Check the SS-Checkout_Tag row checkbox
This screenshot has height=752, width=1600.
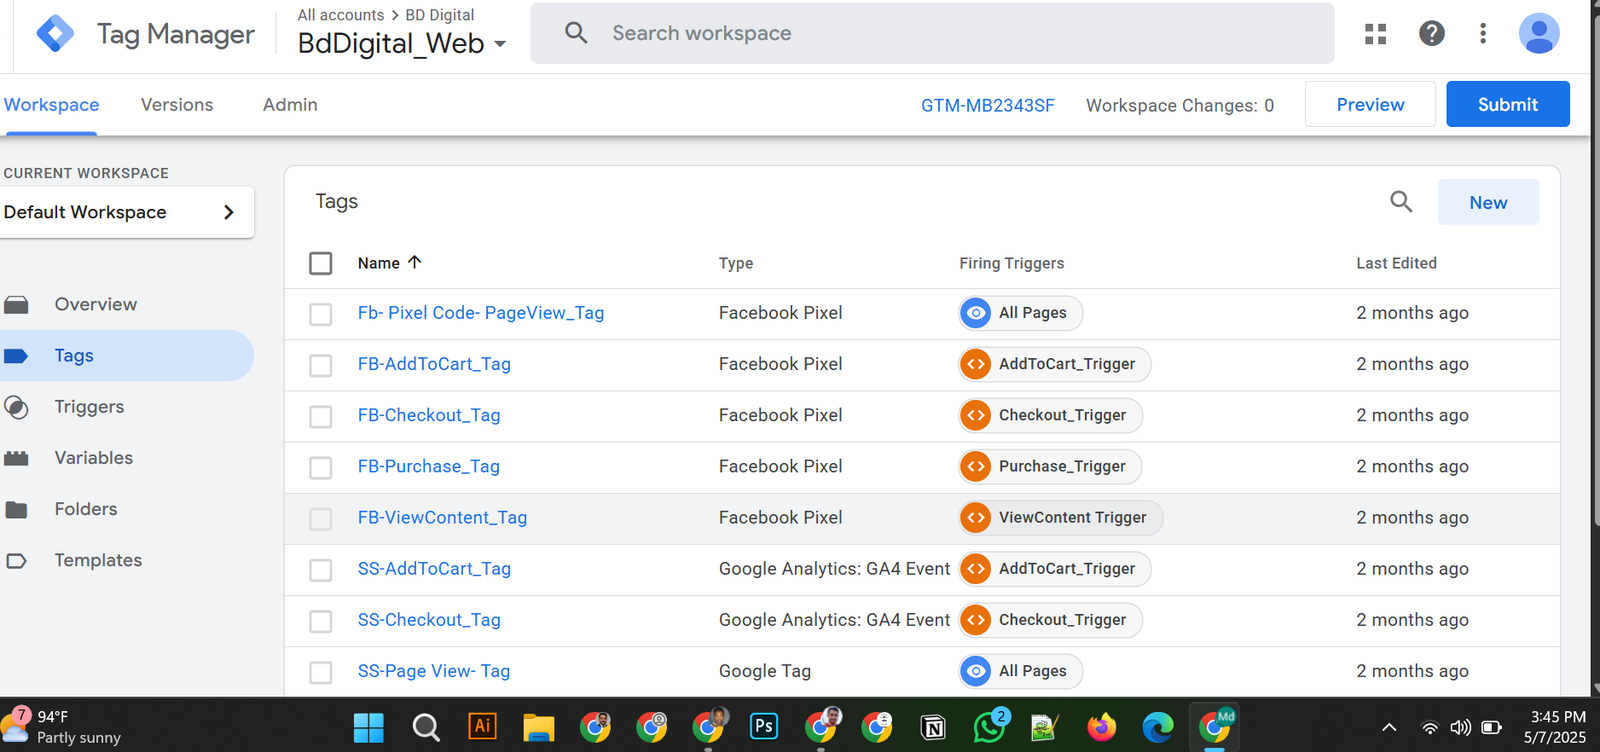point(321,621)
